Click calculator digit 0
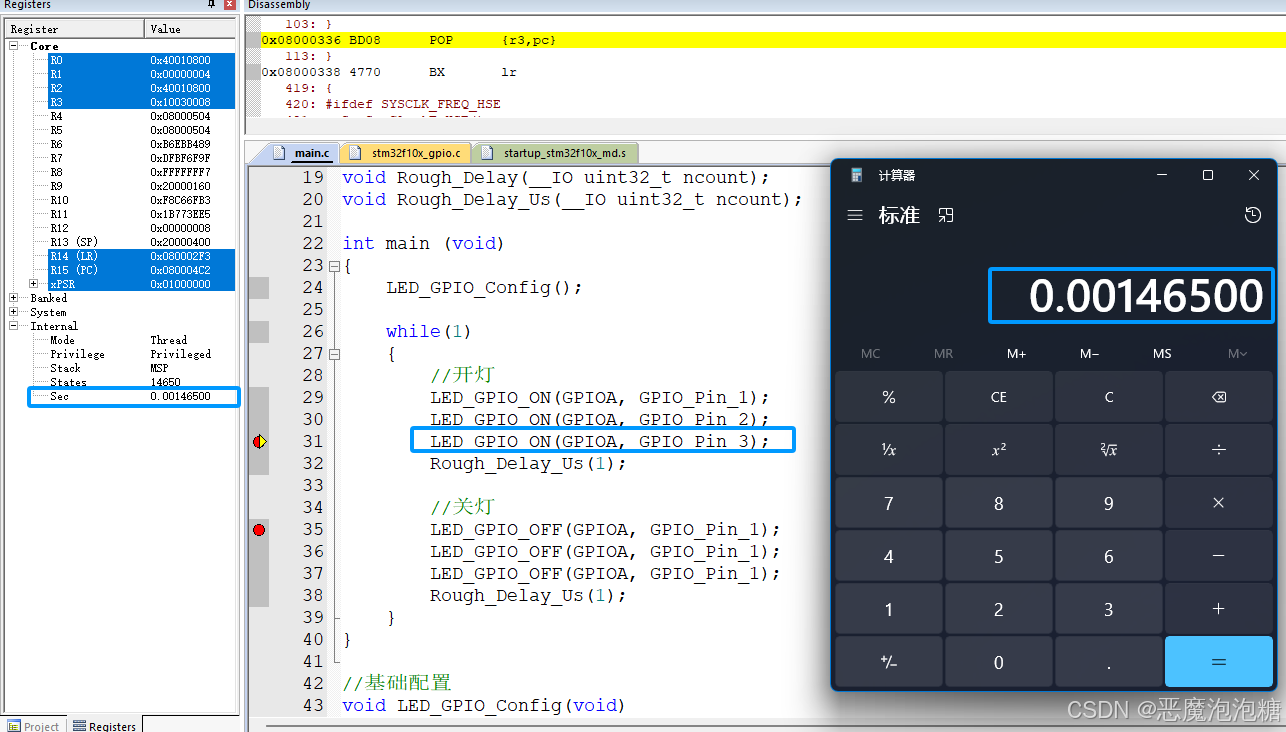The height and width of the screenshot is (732, 1286). (x=998, y=662)
